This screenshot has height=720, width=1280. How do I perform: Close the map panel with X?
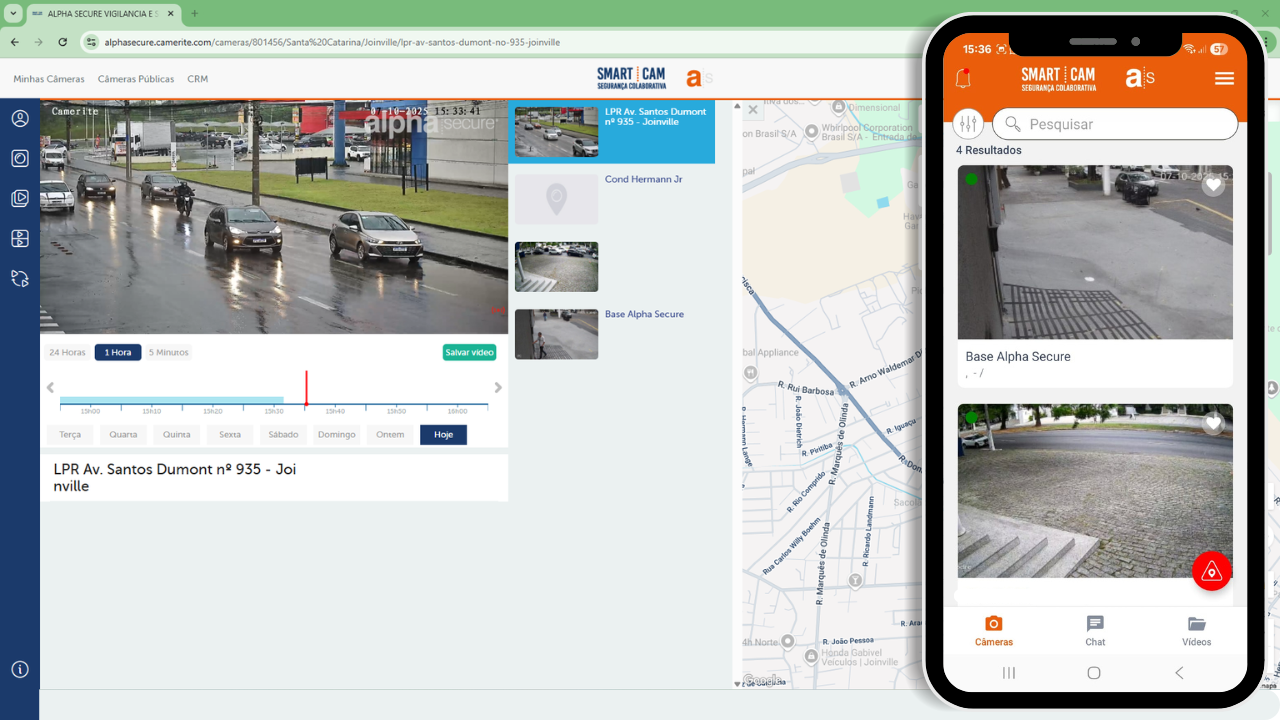[754, 110]
